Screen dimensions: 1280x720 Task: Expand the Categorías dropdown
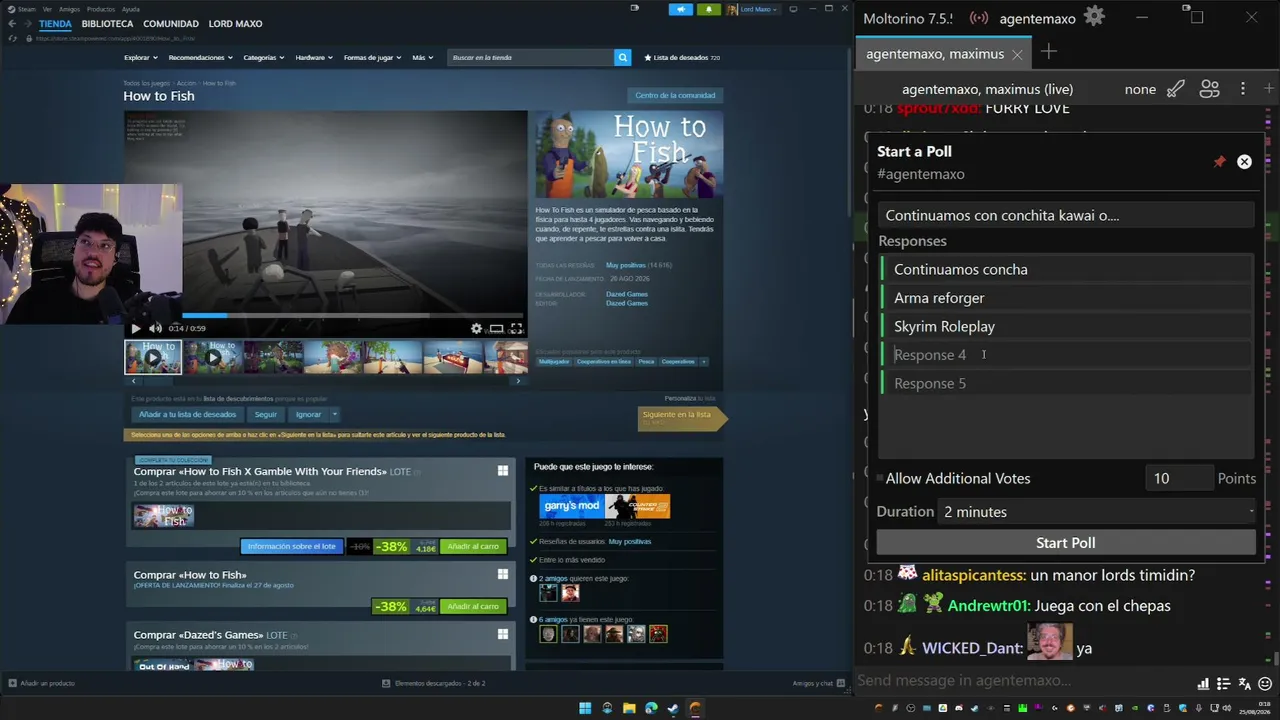pyautogui.click(x=263, y=58)
